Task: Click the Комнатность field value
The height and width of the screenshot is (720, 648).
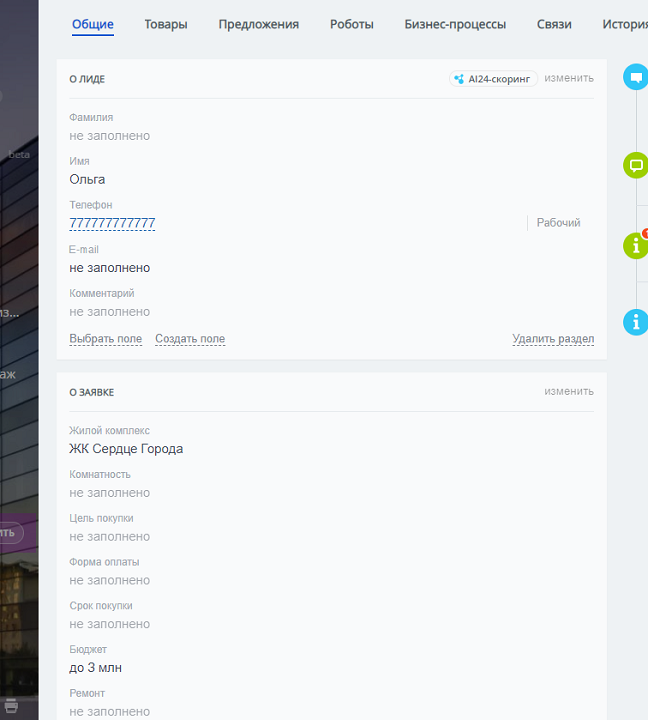Action: coord(110,493)
